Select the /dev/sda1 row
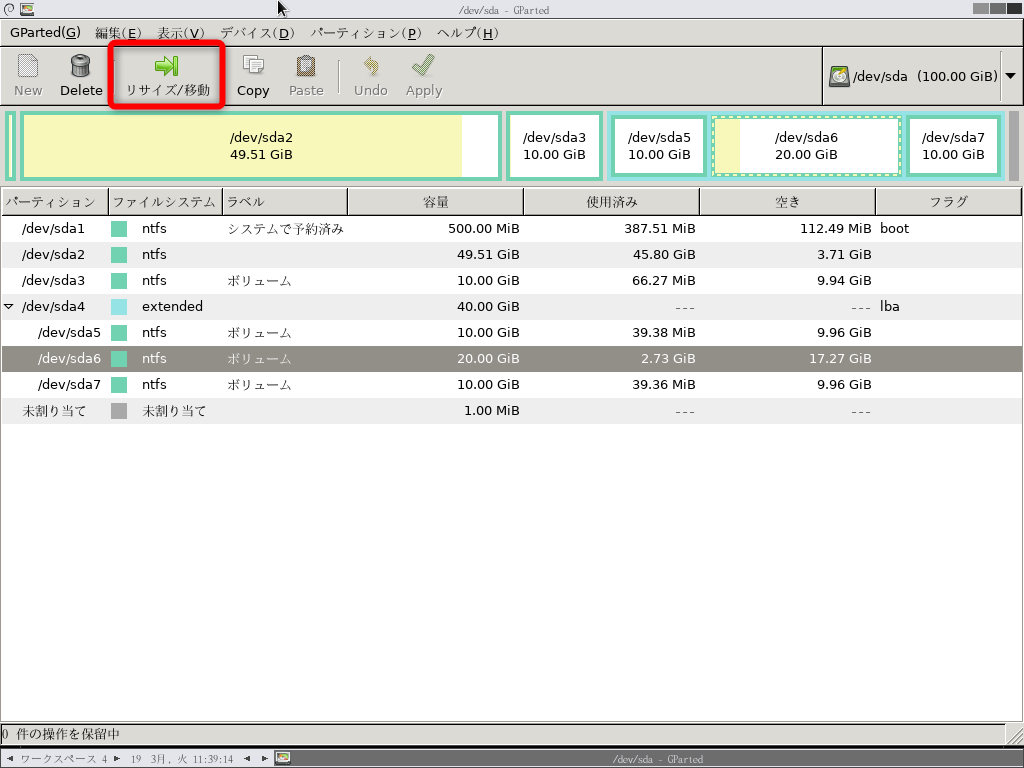1024x768 pixels. click(511, 229)
